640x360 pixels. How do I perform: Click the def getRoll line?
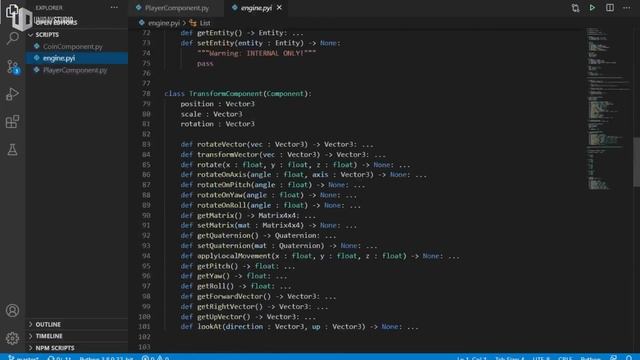(x=236, y=286)
